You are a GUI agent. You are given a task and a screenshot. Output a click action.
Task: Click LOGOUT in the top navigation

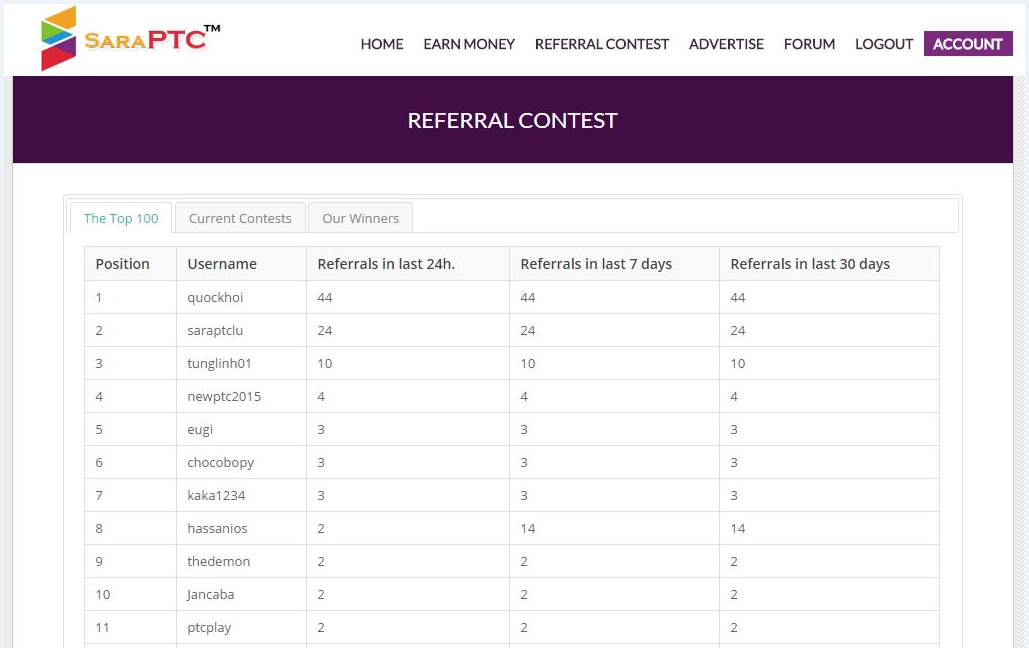pos(884,44)
